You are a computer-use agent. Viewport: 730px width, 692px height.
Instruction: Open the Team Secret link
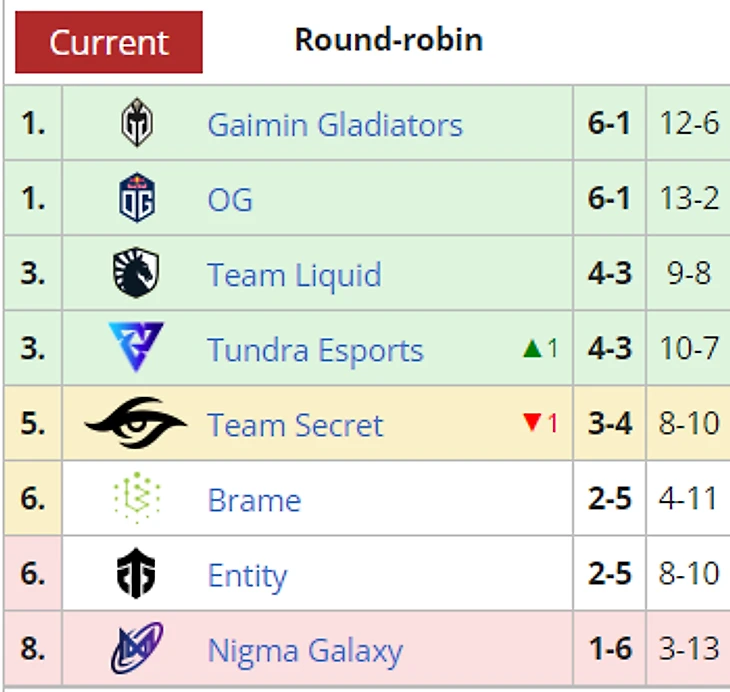[x=295, y=425]
